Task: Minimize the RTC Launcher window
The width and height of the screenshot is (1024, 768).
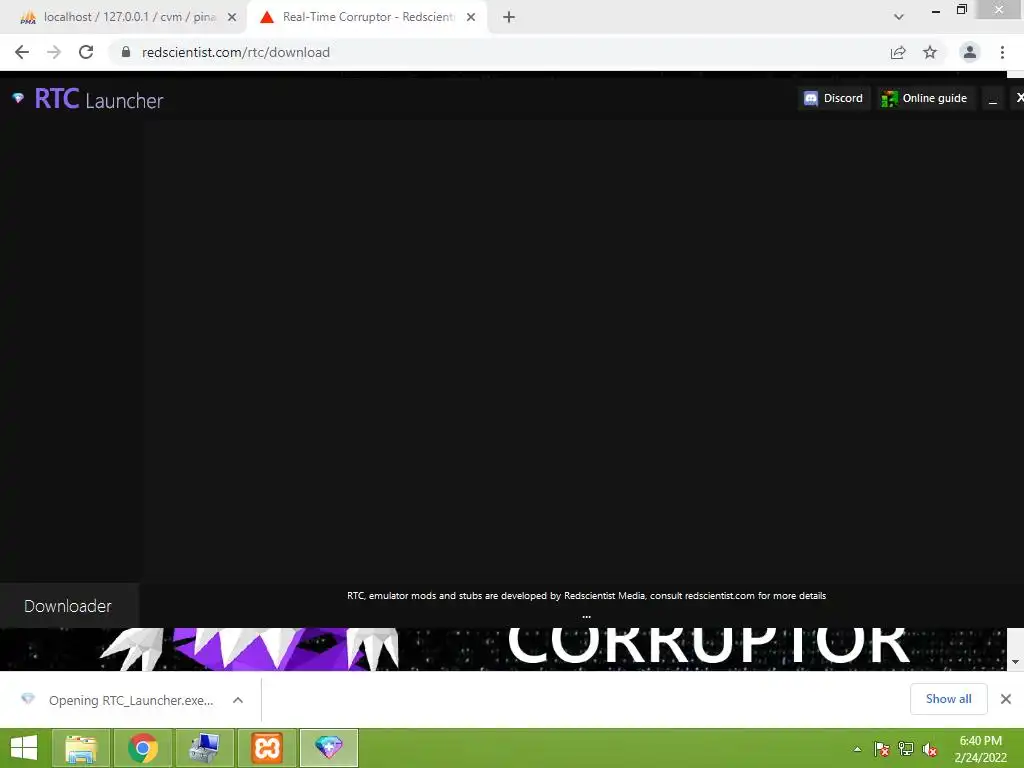Action: 993,99
